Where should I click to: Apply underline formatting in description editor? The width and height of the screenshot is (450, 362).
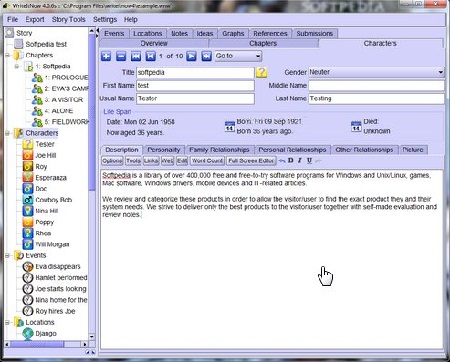click(309, 161)
